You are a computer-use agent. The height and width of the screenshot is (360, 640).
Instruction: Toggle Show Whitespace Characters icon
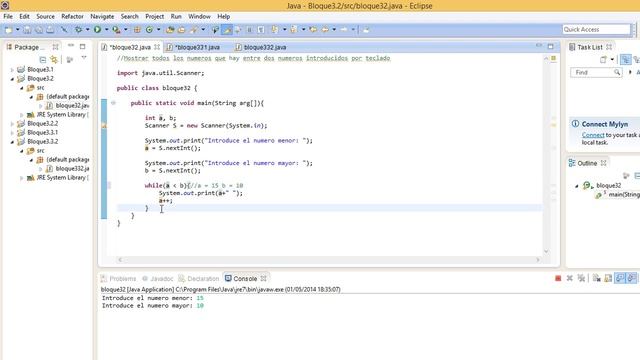[261, 30]
